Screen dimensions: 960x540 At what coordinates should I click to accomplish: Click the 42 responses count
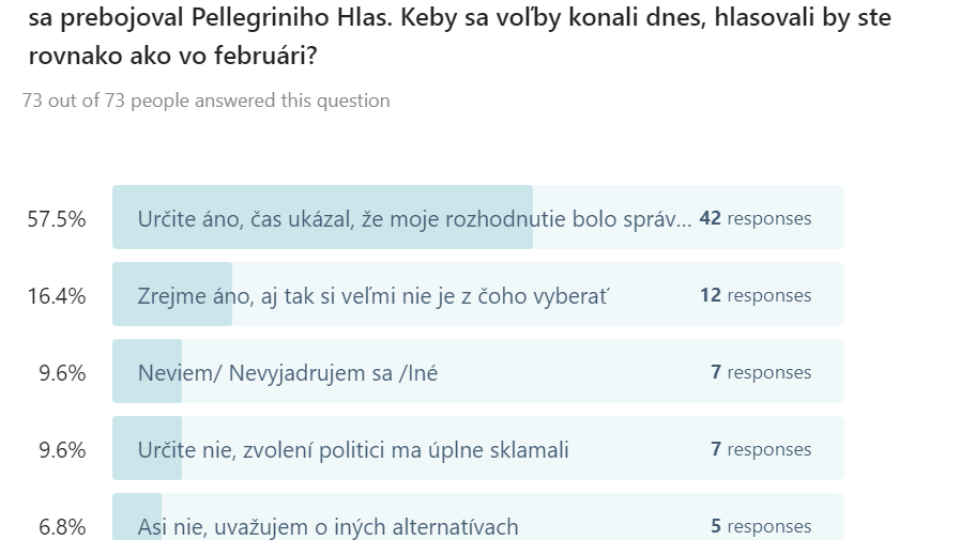pos(756,219)
